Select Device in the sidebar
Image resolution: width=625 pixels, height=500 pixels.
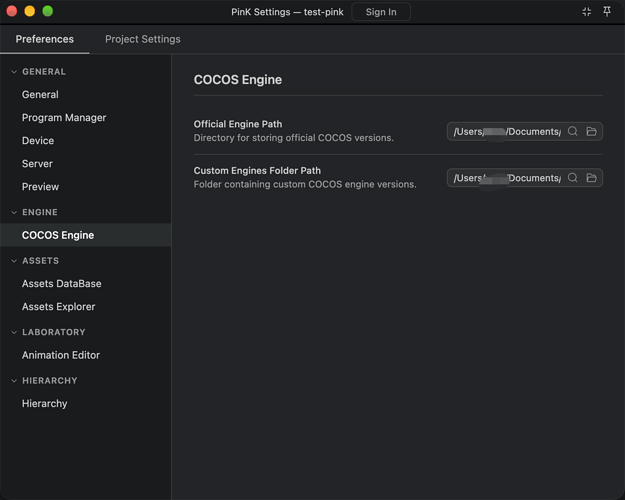click(86, 141)
